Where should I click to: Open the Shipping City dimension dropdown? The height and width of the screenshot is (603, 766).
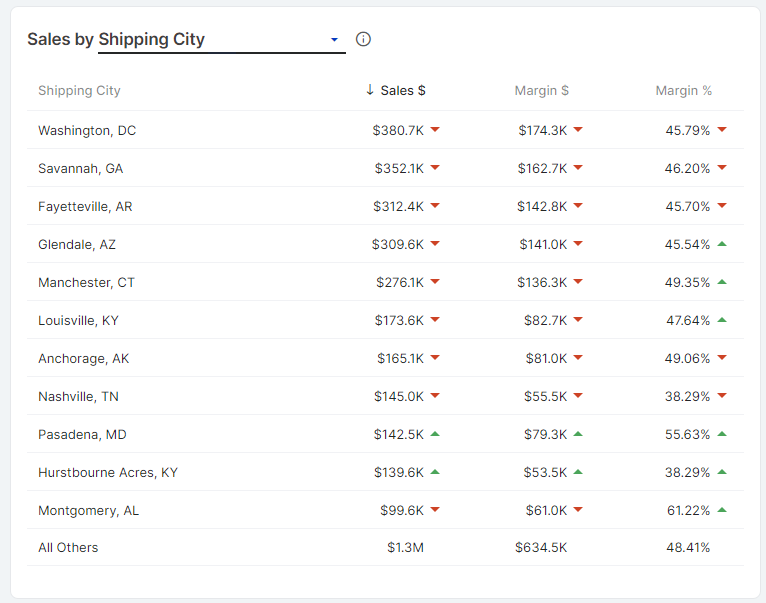click(x=220, y=40)
